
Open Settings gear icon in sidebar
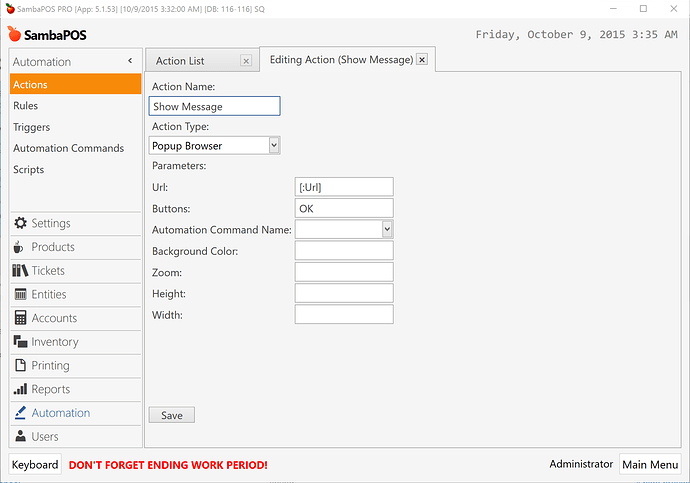20,223
